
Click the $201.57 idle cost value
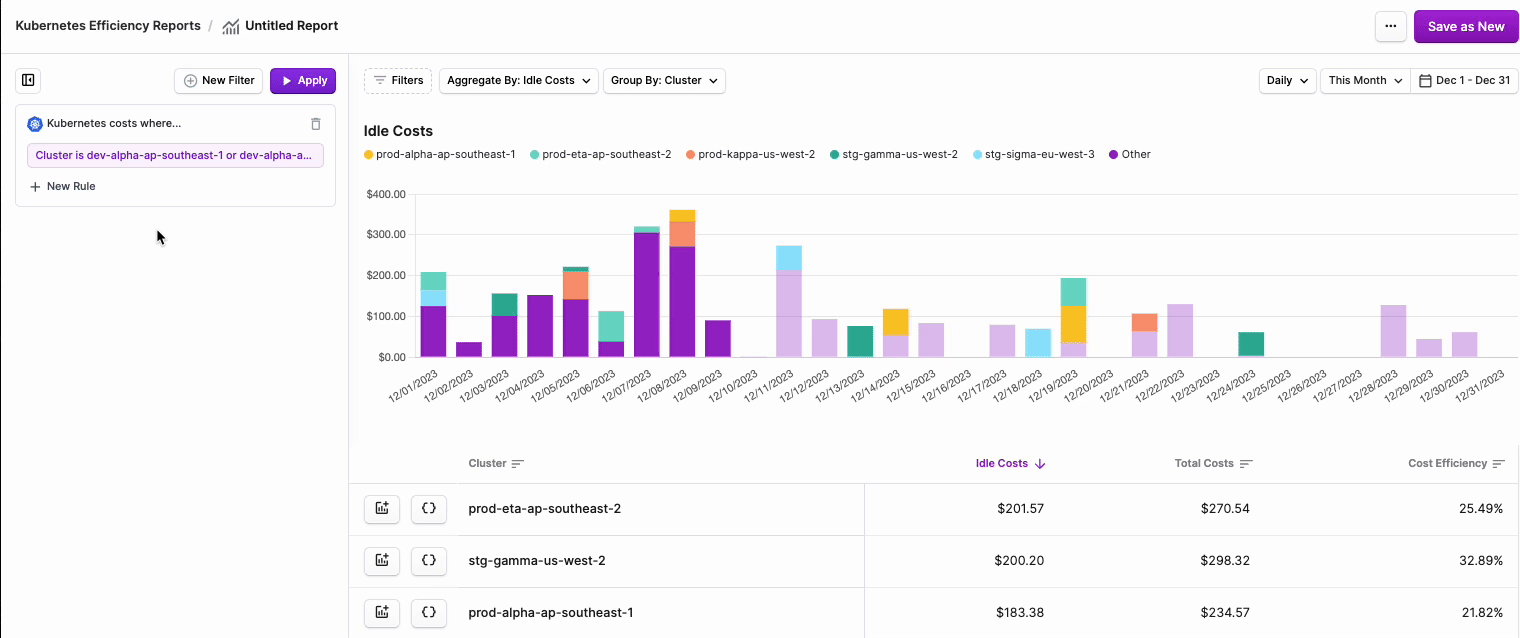1020,508
